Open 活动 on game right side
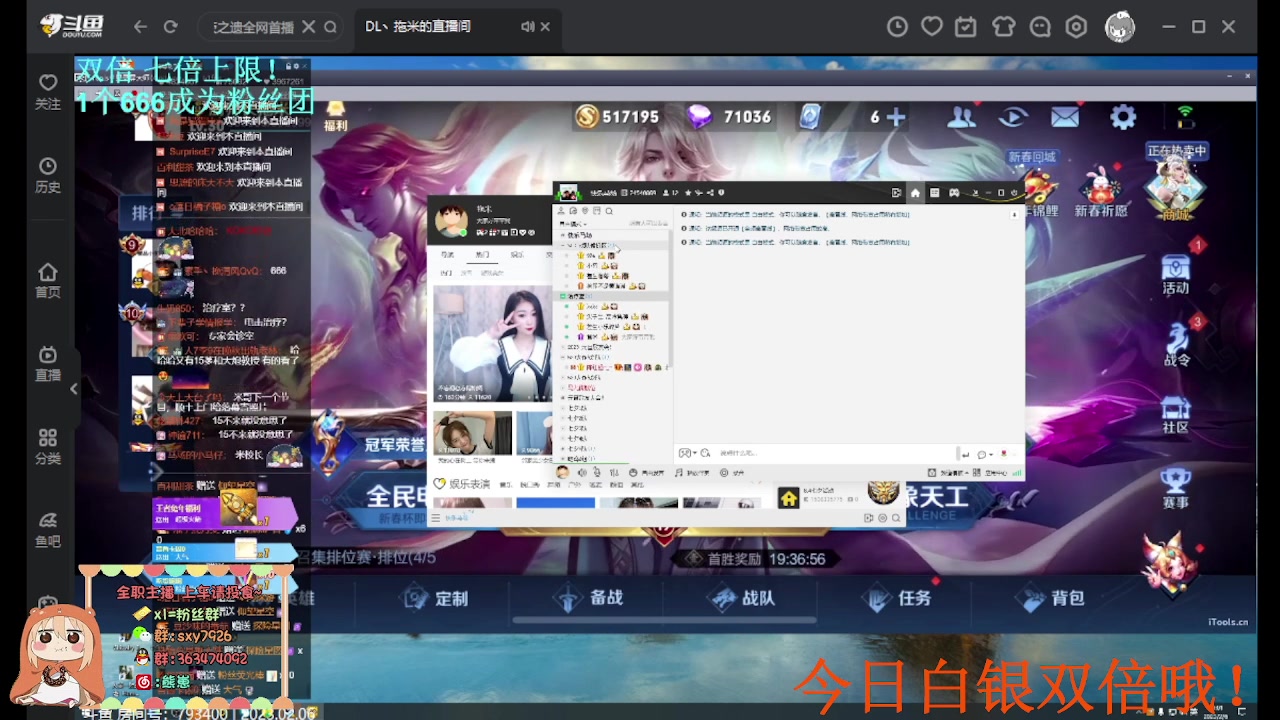The width and height of the screenshot is (1280, 720). (x=1176, y=274)
